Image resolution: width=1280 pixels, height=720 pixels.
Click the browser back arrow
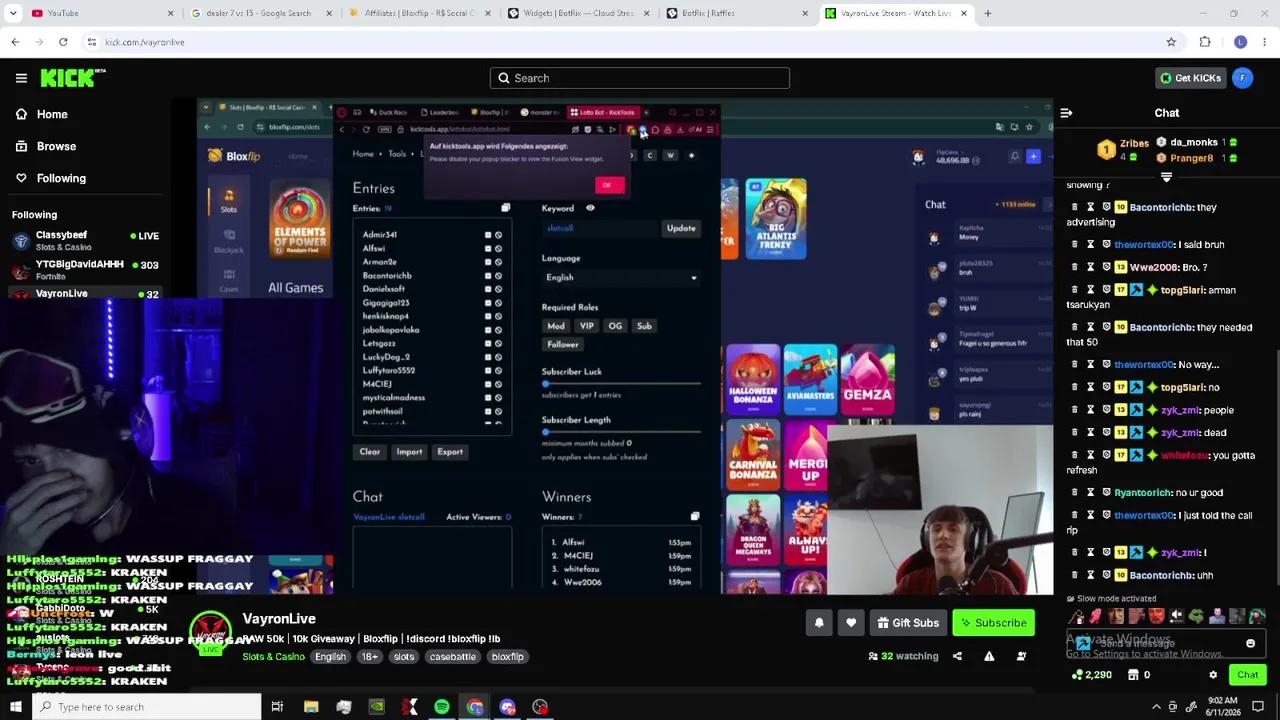[15, 42]
